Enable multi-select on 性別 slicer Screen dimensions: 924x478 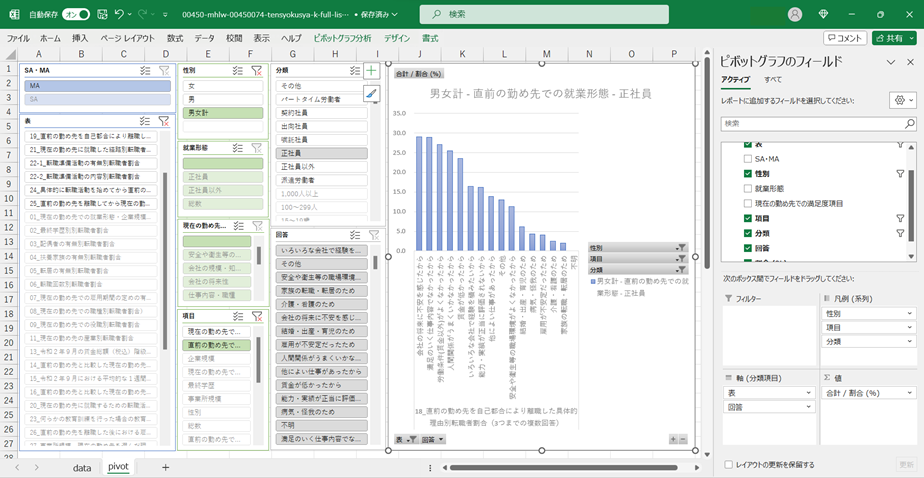click(x=238, y=71)
